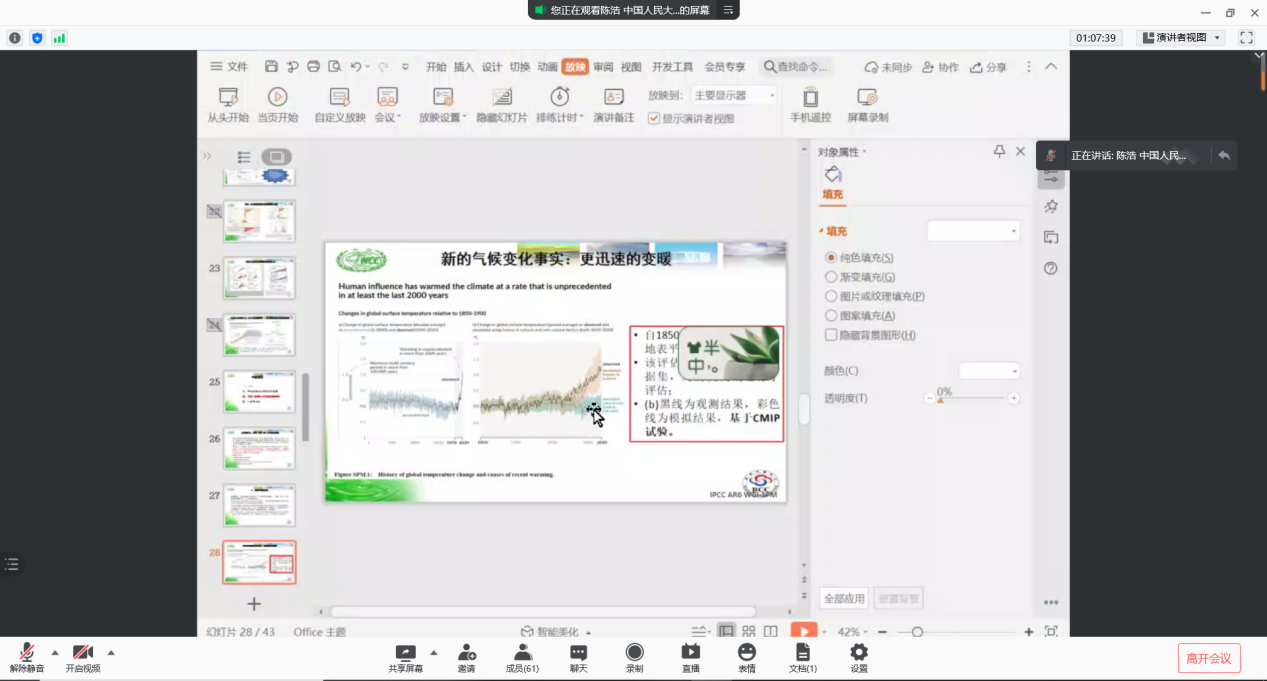Click the 全部应用 button
Image resolution: width=1267 pixels, height=681 pixels.
pyautogui.click(x=843, y=598)
